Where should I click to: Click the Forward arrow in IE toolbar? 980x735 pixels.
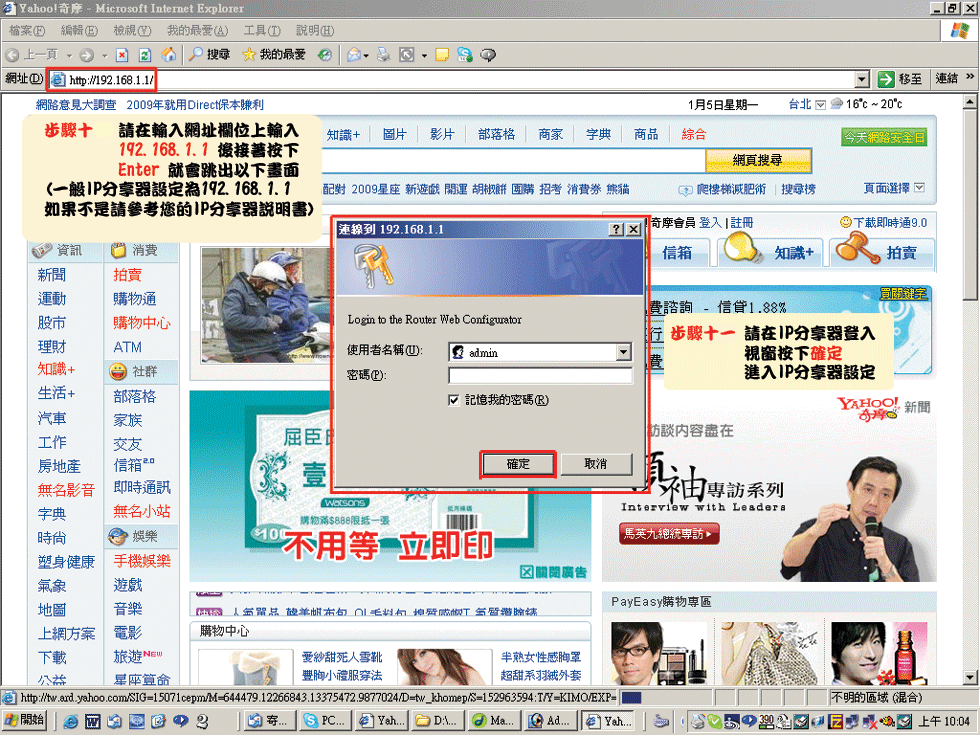(x=87, y=55)
